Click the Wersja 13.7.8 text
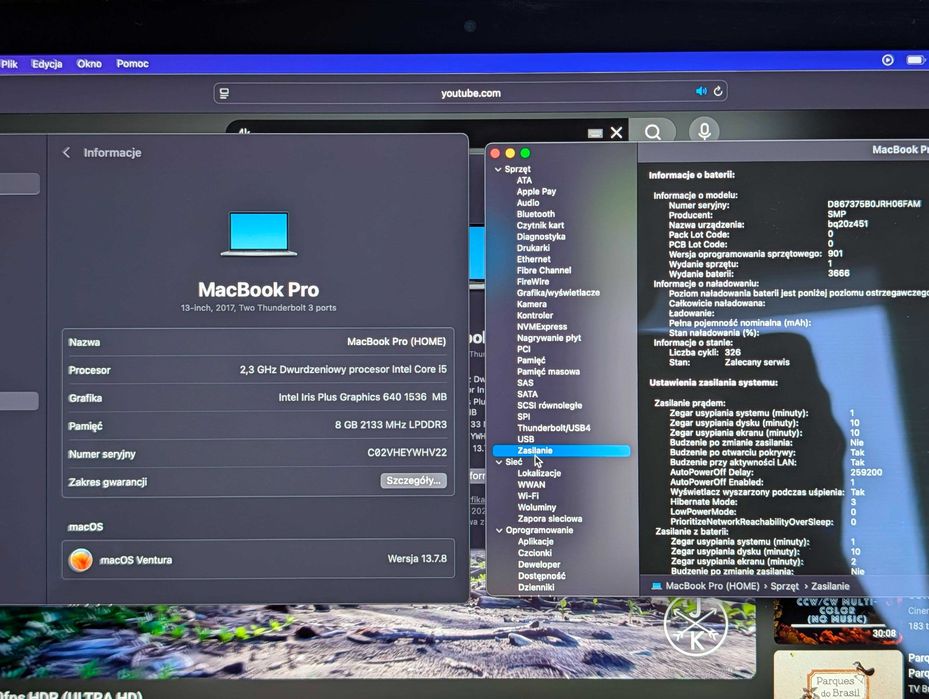929x699 pixels. (417, 559)
